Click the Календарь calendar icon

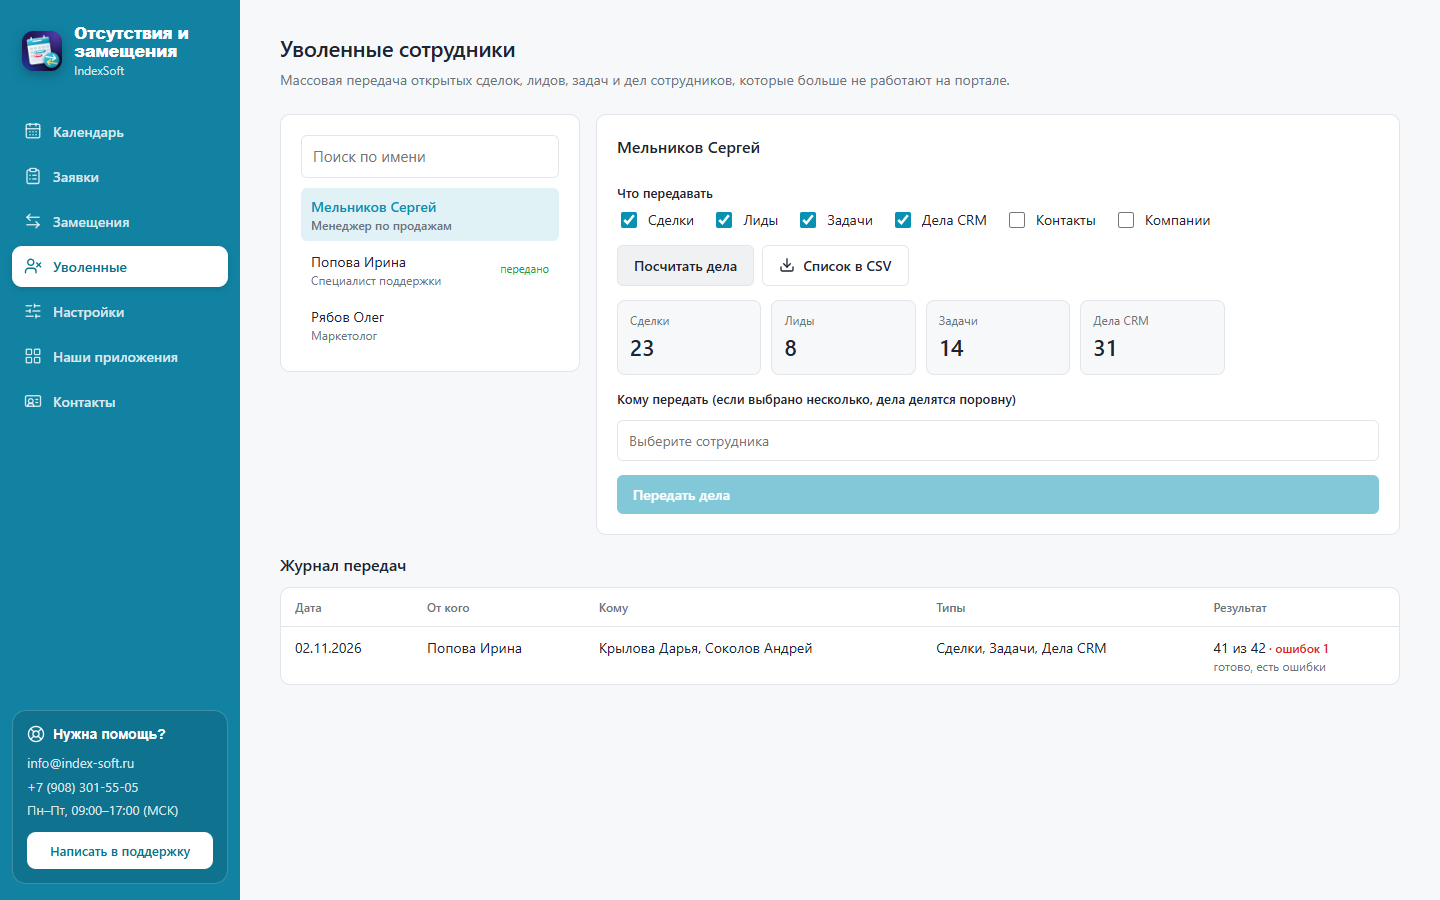(x=33, y=131)
